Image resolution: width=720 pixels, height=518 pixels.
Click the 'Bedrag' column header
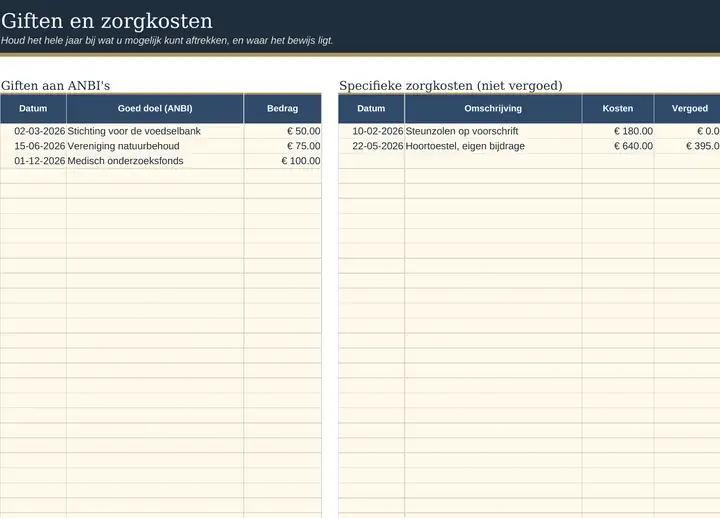click(x=282, y=108)
